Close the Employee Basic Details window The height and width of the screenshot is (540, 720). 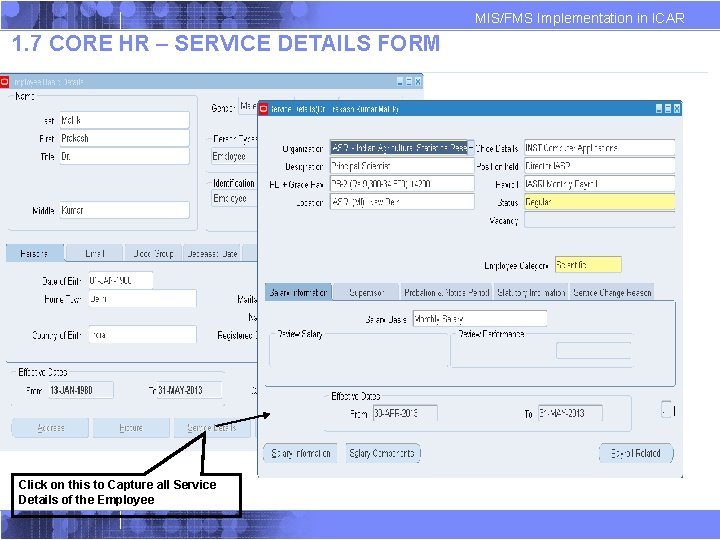pos(417,81)
